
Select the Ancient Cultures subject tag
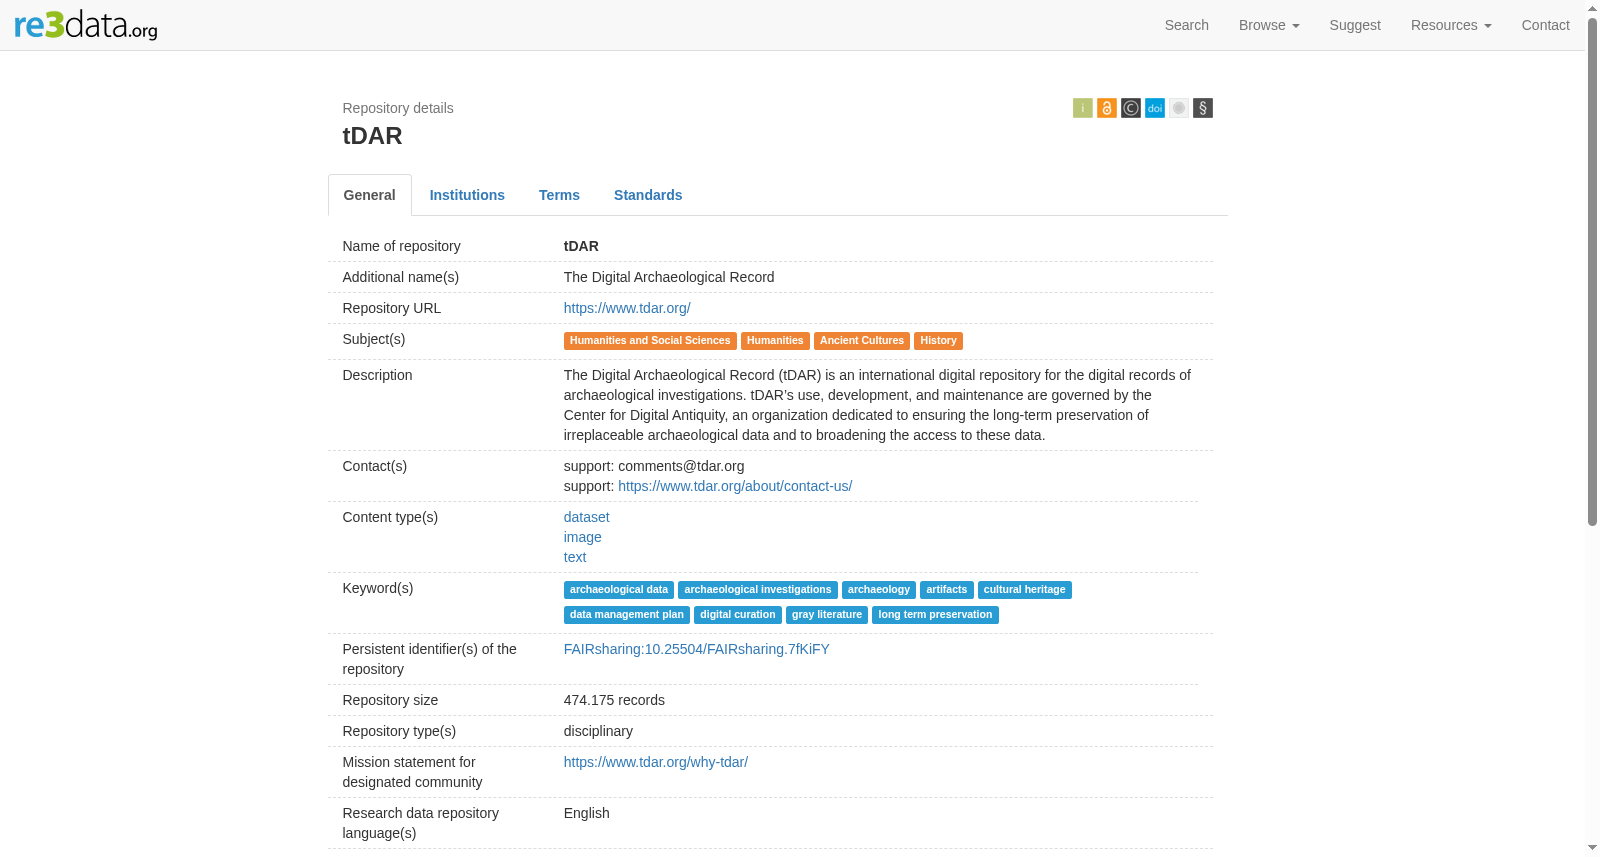pos(861,341)
